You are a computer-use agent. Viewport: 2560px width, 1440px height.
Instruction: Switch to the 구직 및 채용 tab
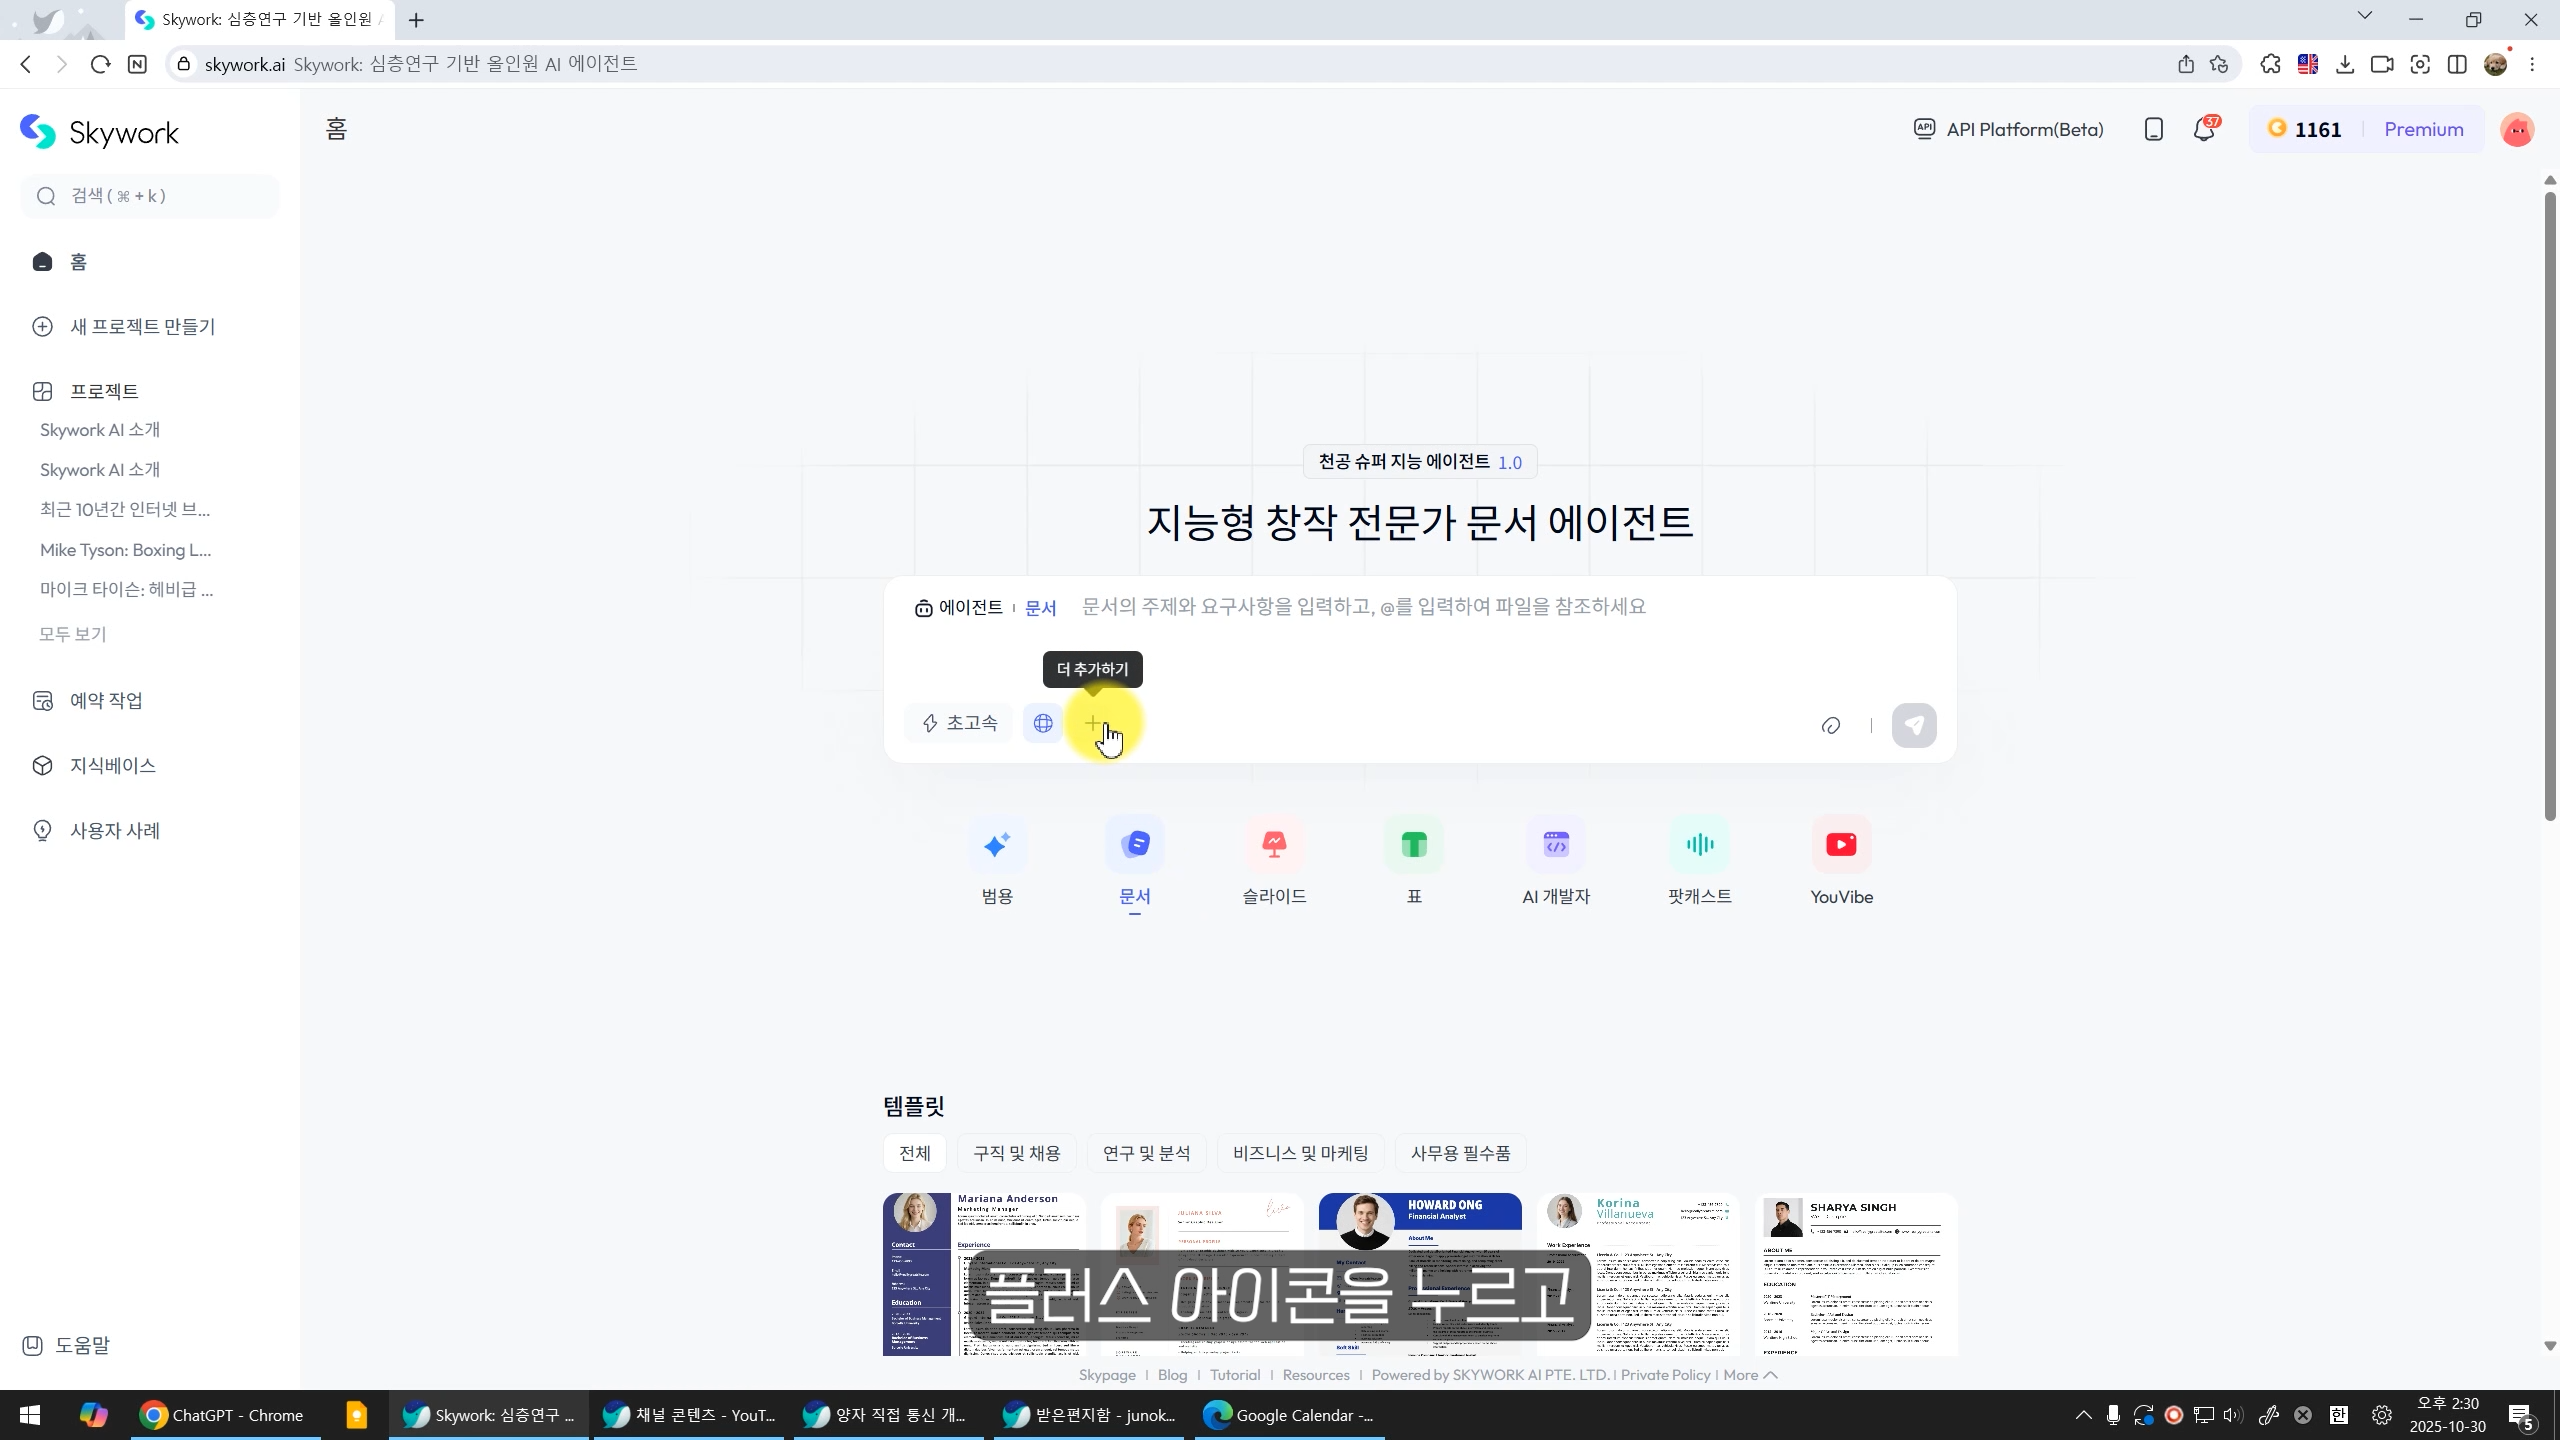1016,1153
